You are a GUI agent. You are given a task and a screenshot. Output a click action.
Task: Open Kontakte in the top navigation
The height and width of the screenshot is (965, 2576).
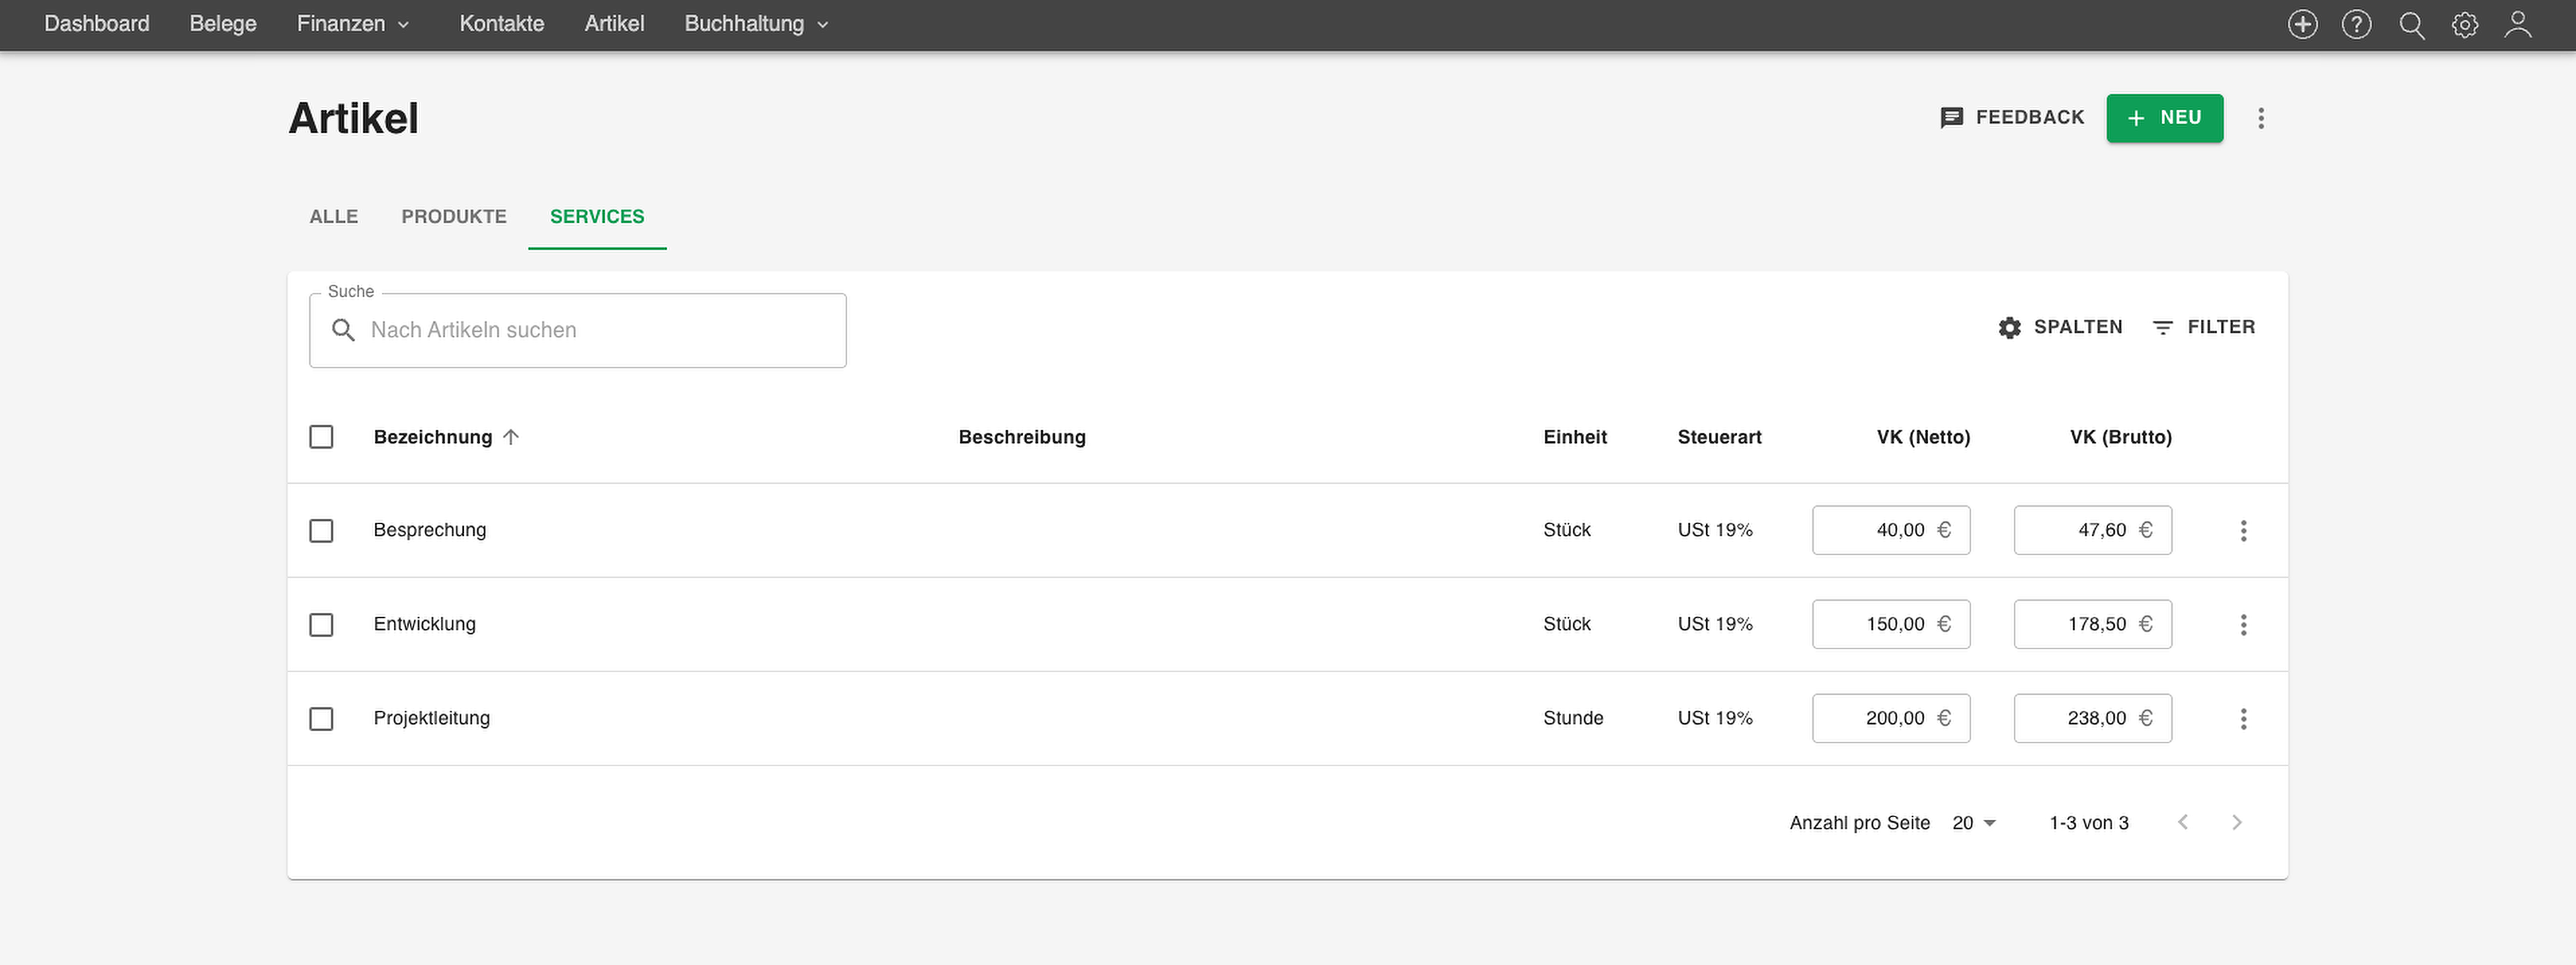tap(502, 24)
